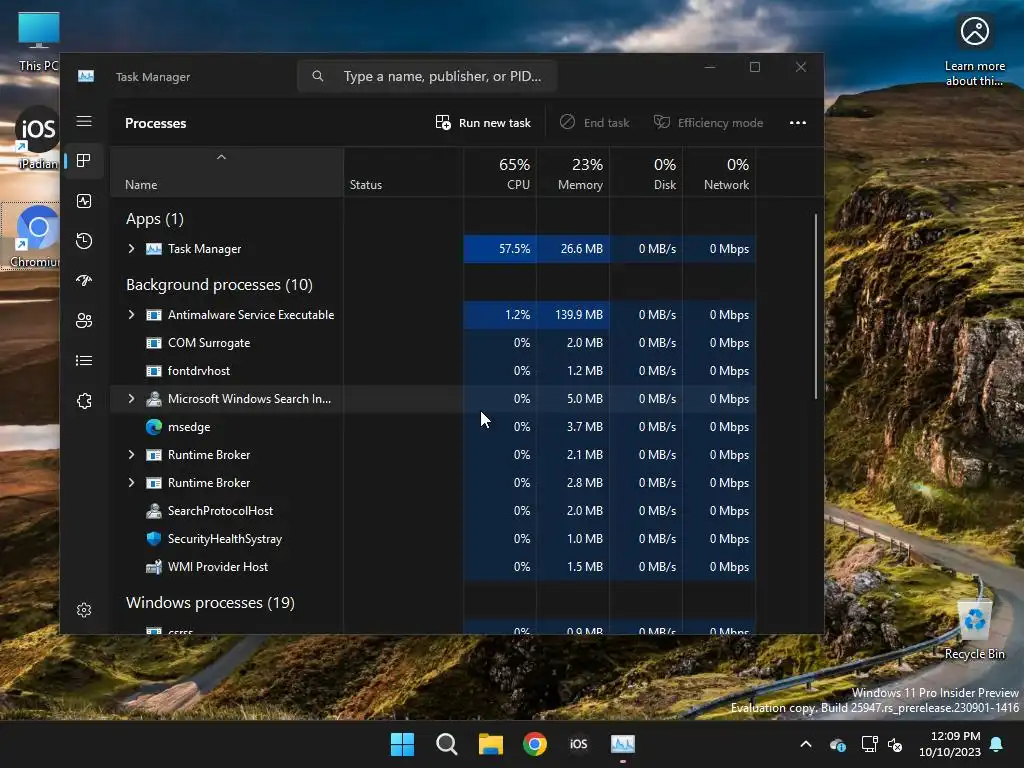Screen dimensions: 1024x768
Task: Sort processes by the Name column
Action: point(226,172)
